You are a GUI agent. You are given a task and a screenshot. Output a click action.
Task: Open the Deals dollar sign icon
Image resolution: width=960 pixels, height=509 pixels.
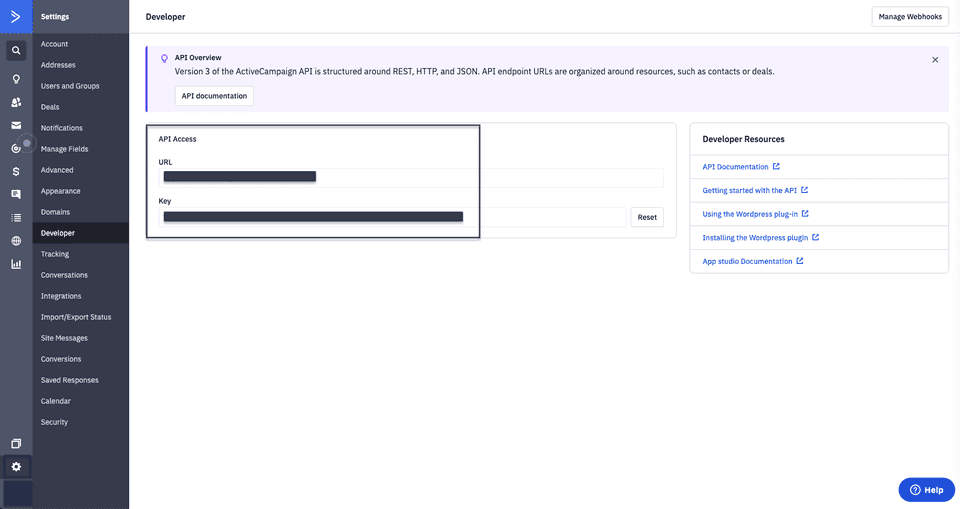(x=16, y=172)
